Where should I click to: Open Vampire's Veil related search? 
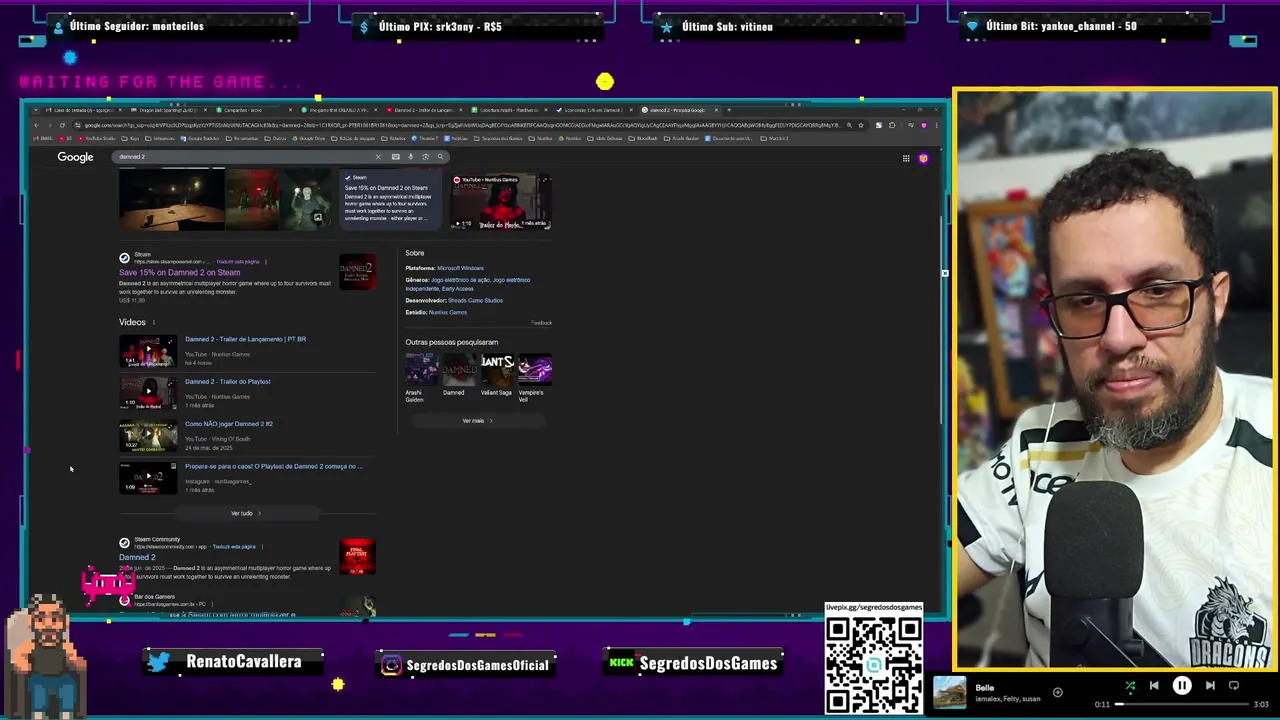(x=535, y=377)
